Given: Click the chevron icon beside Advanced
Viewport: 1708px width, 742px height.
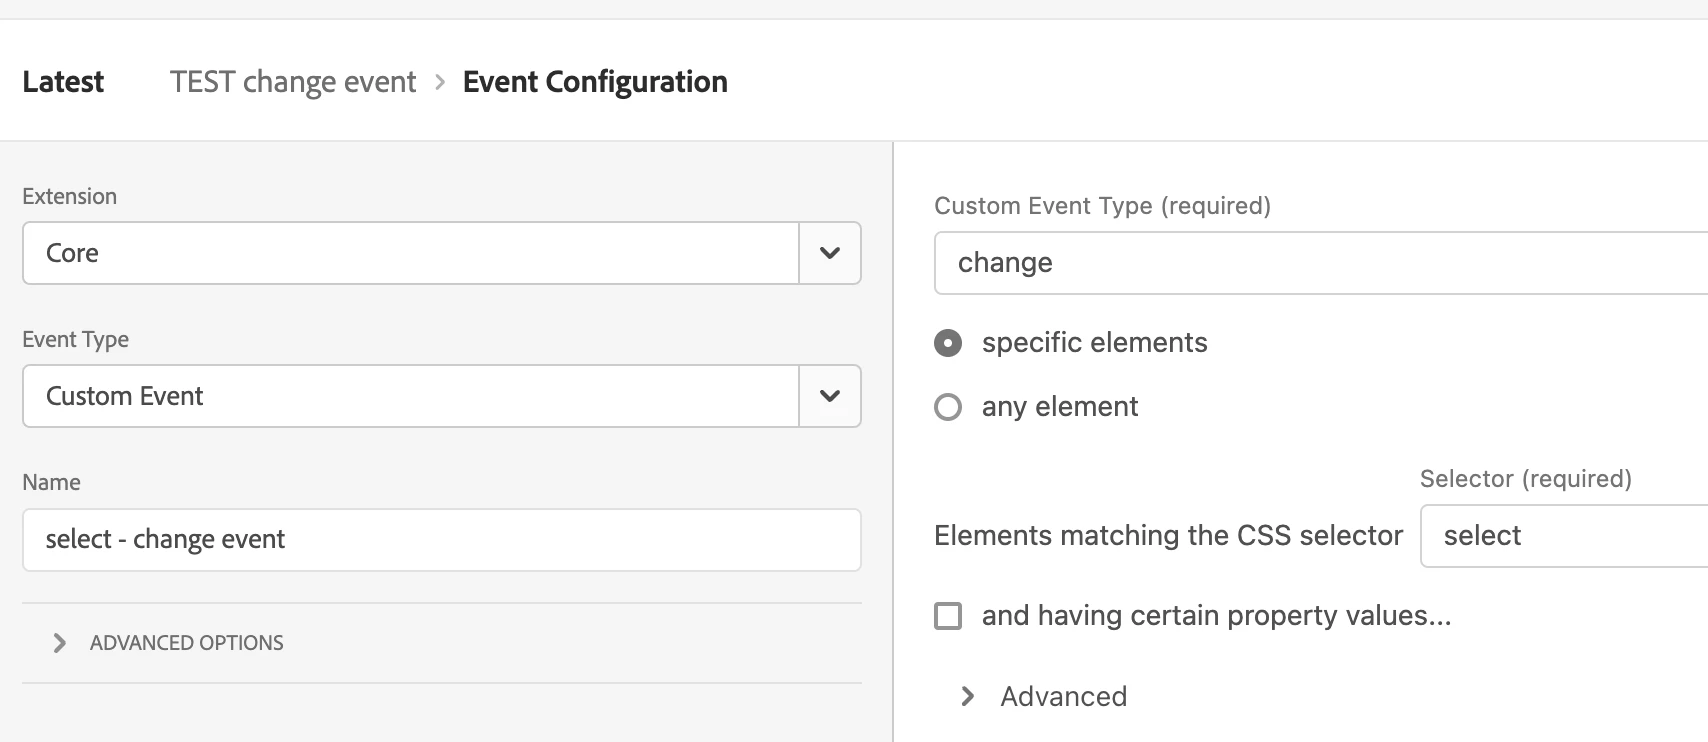Looking at the screenshot, I should point(967,697).
